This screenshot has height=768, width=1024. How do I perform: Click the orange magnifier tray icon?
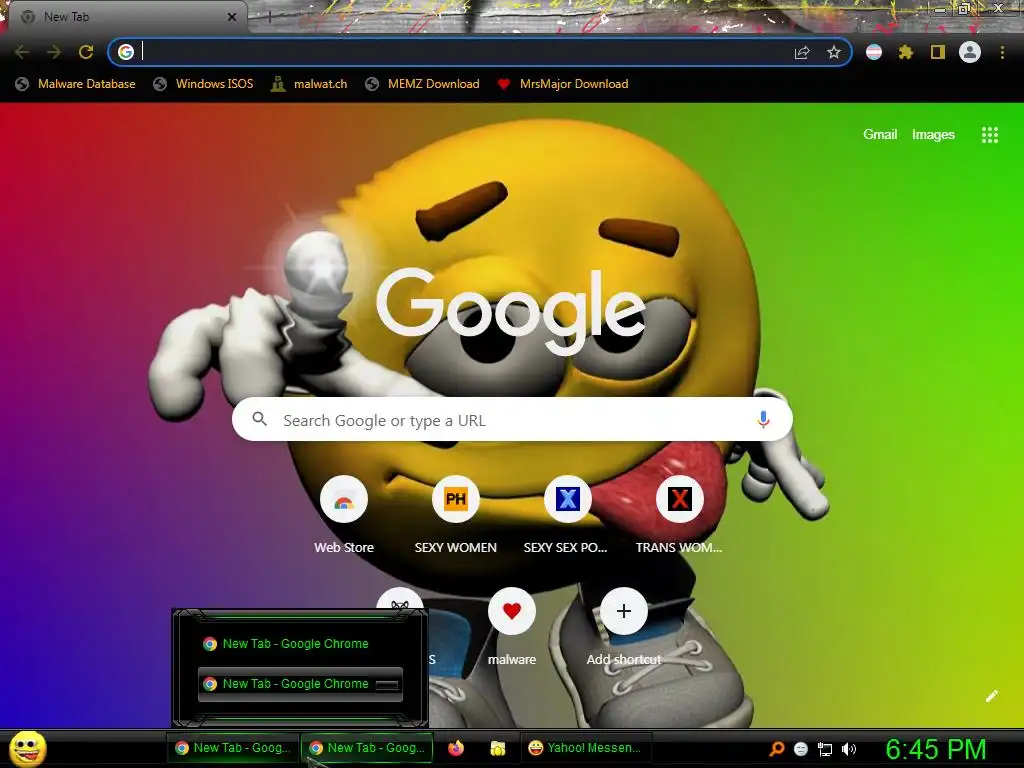point(776,749)
